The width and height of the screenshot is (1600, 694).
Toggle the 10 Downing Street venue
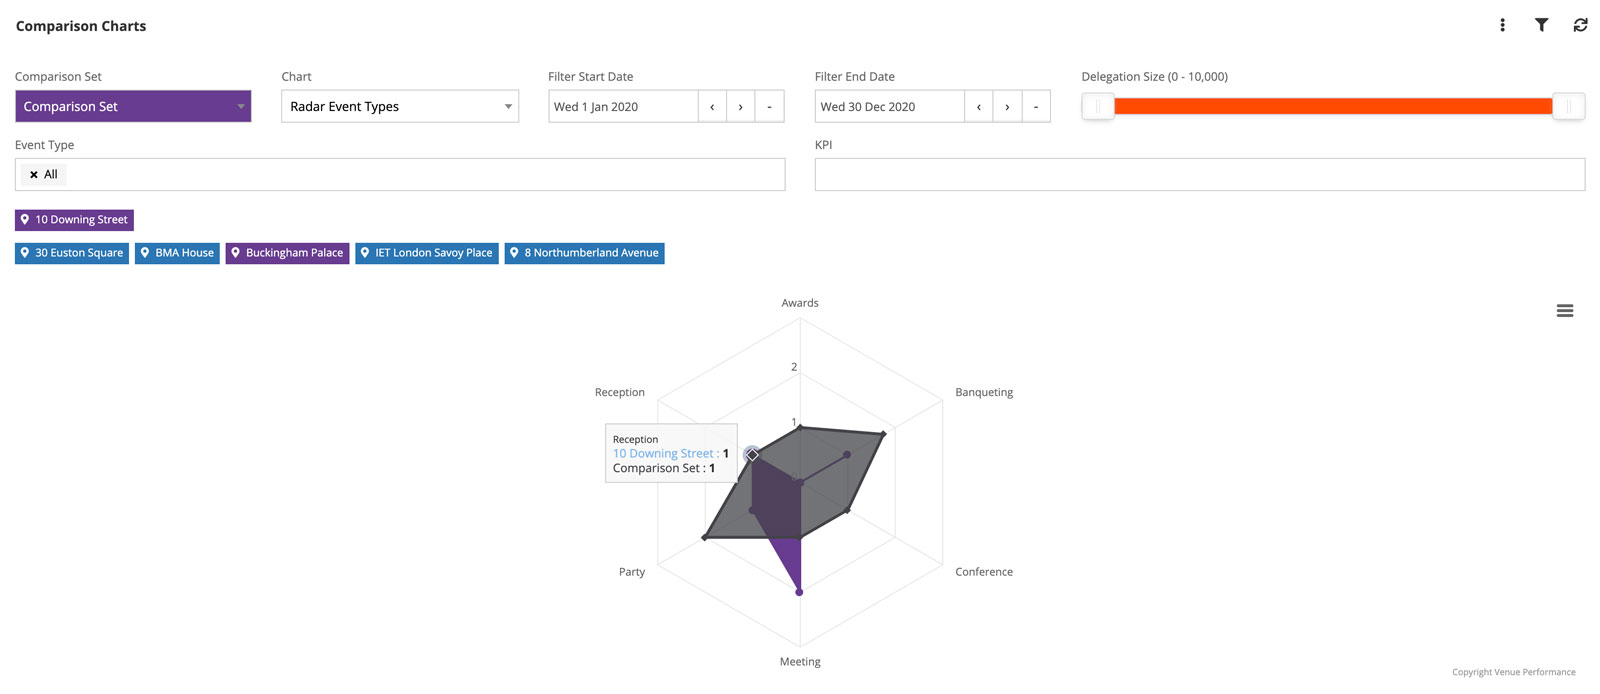tap(74, 220)
